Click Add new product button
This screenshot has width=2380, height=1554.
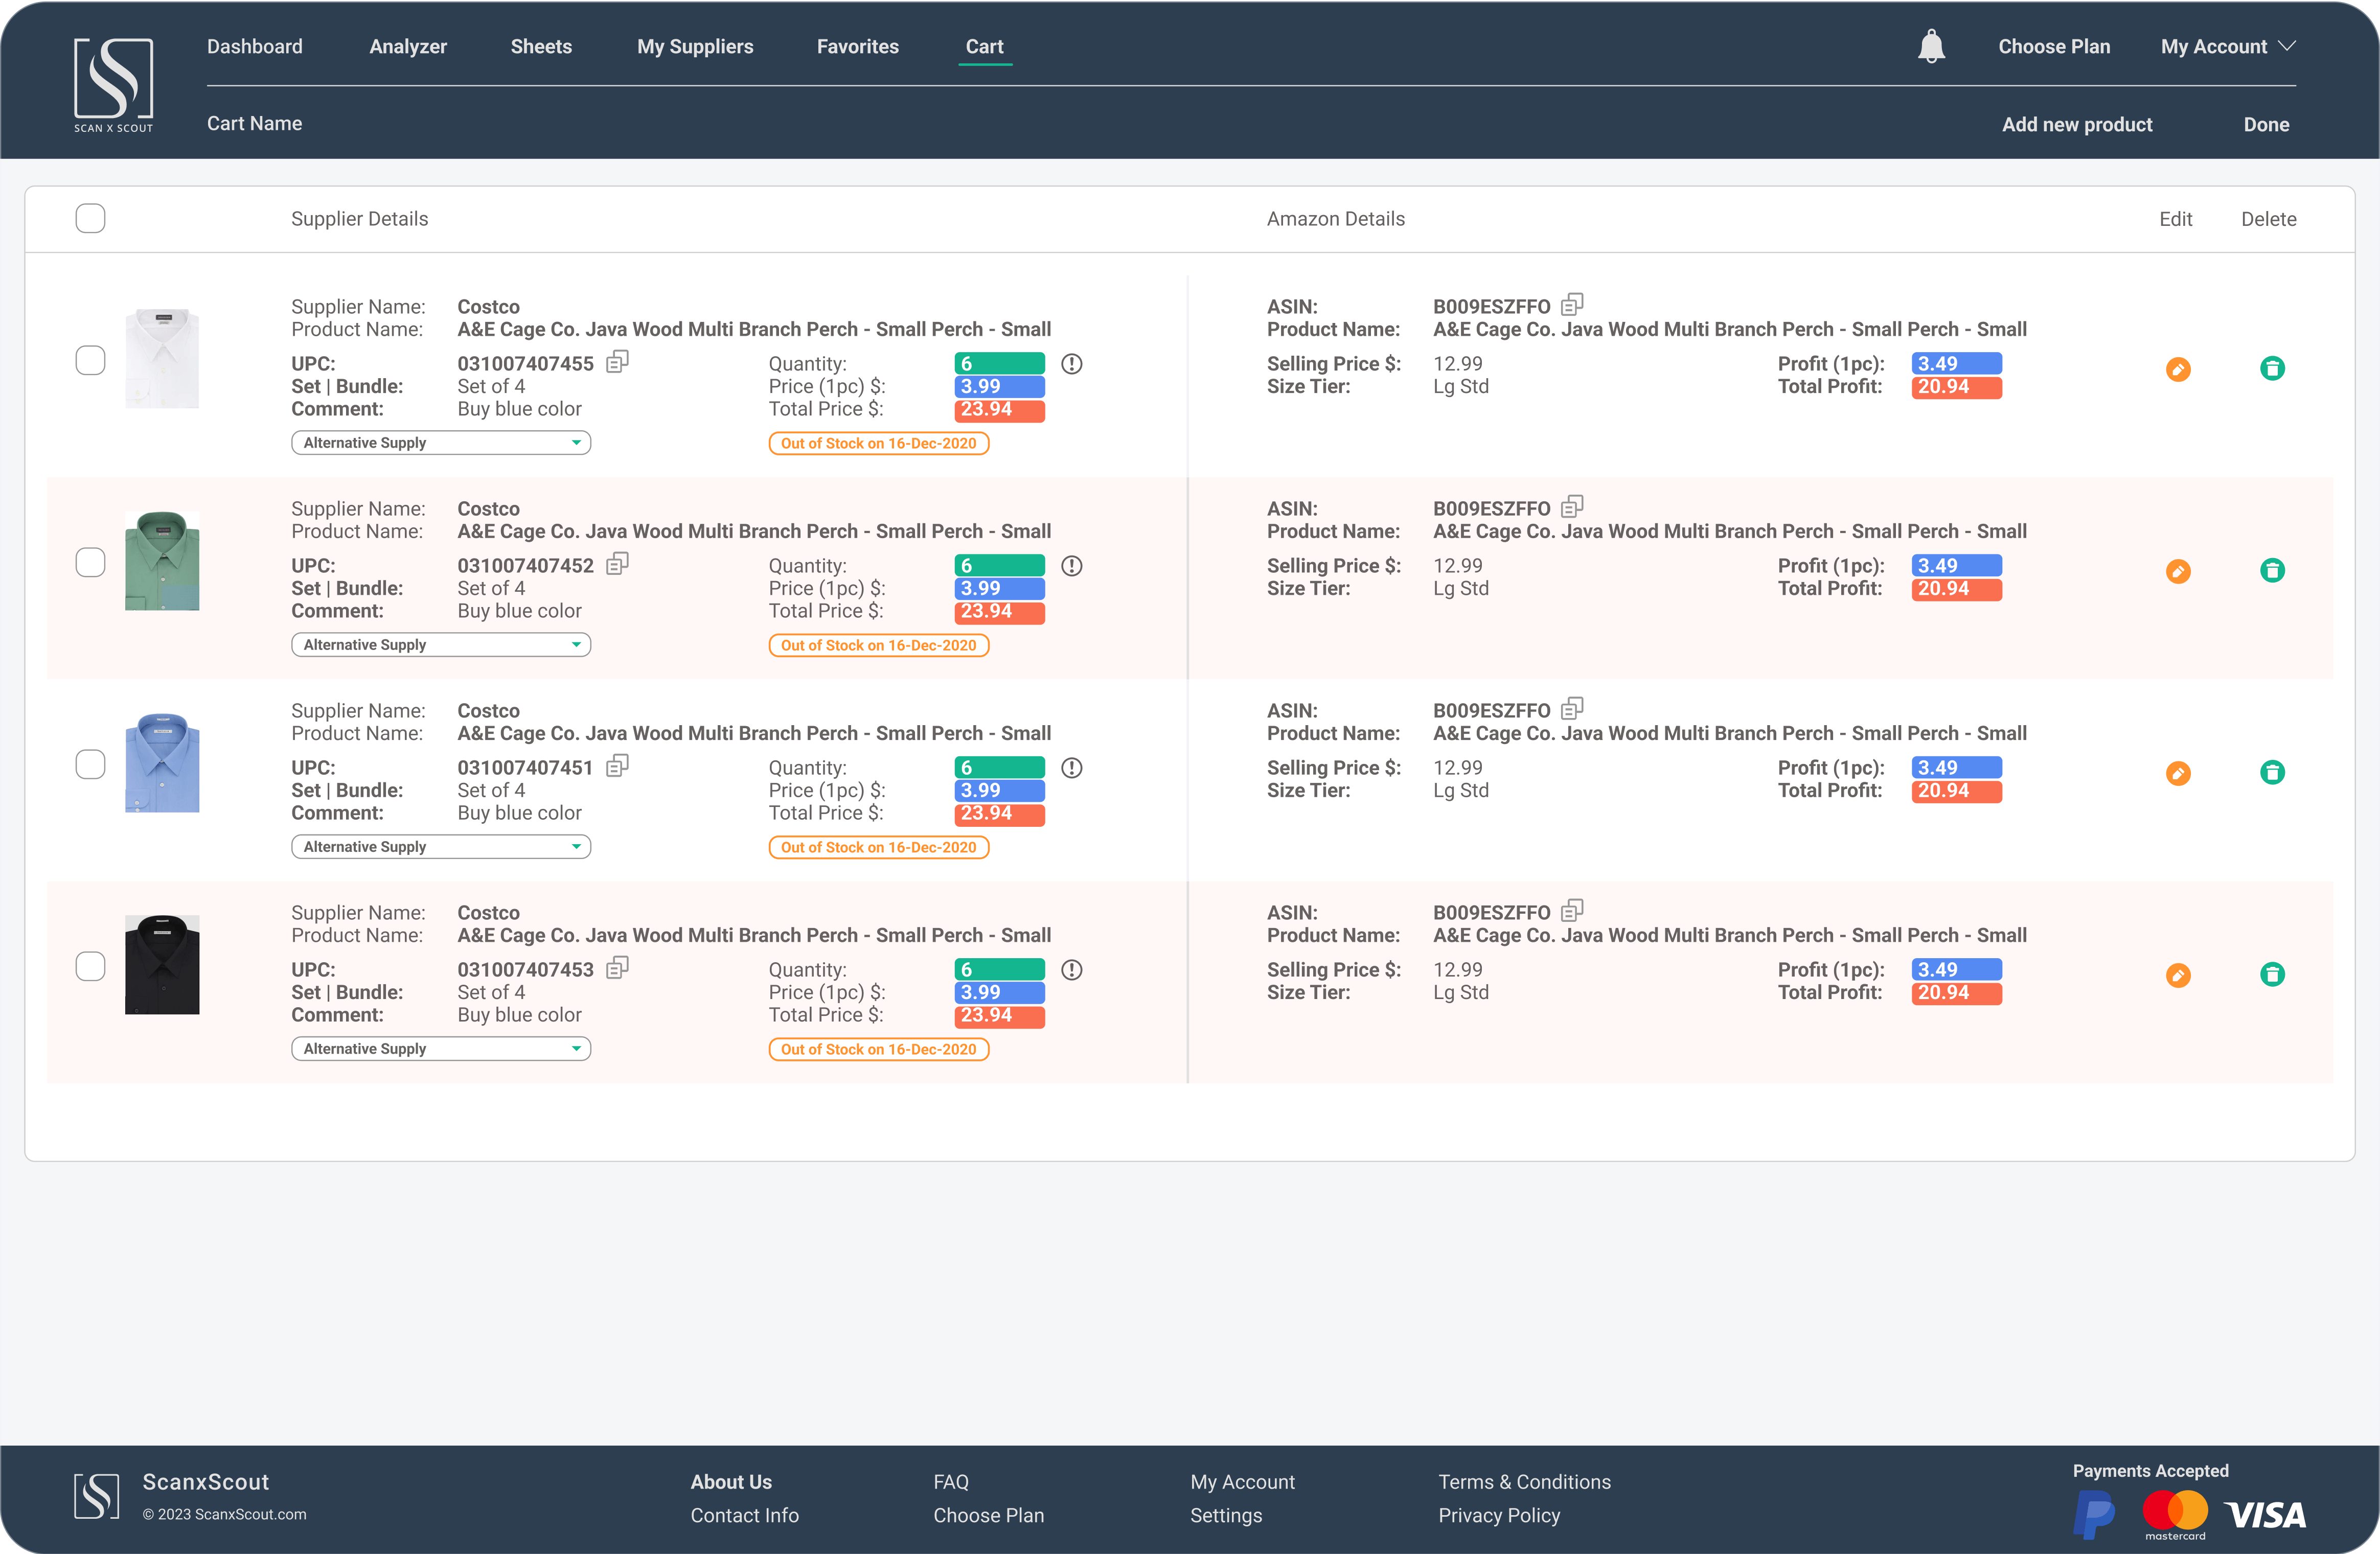2076,124
